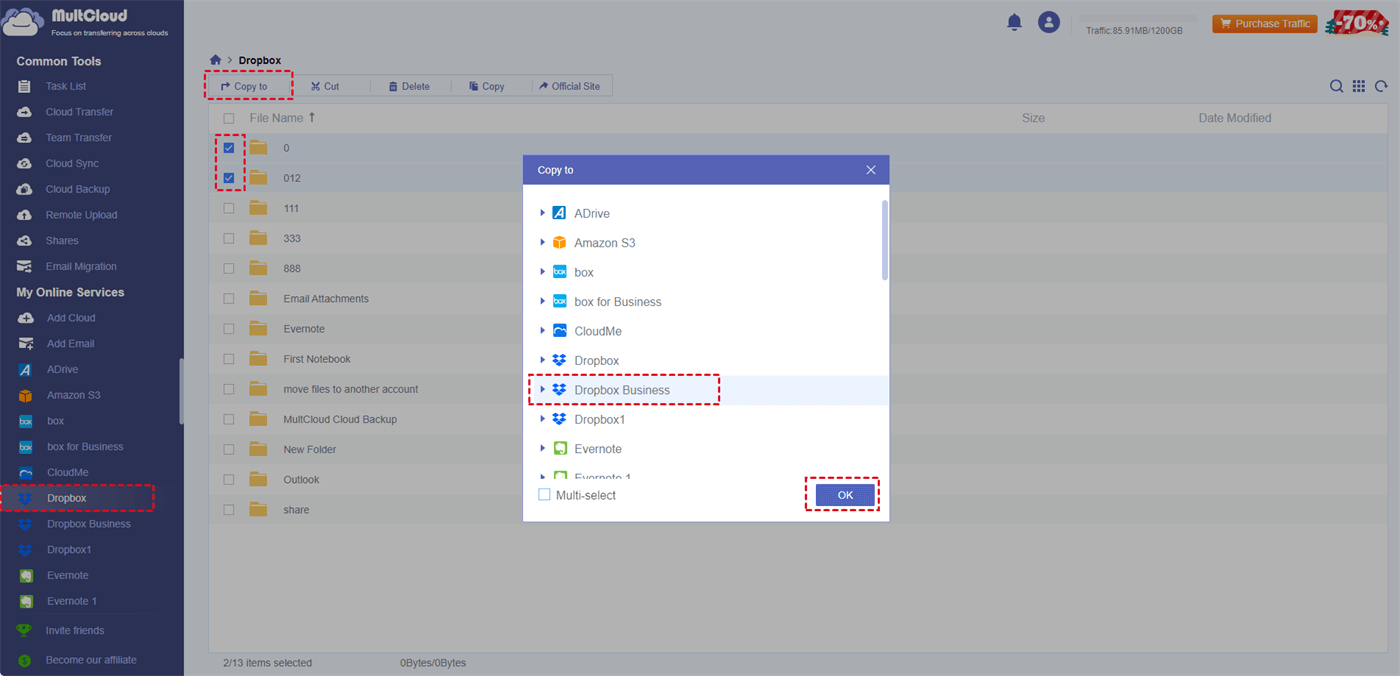The width and height of the screenshot is (1400, 676).
Task: Sort by Date Modified column header
Action: click(x=1235, y=118)
